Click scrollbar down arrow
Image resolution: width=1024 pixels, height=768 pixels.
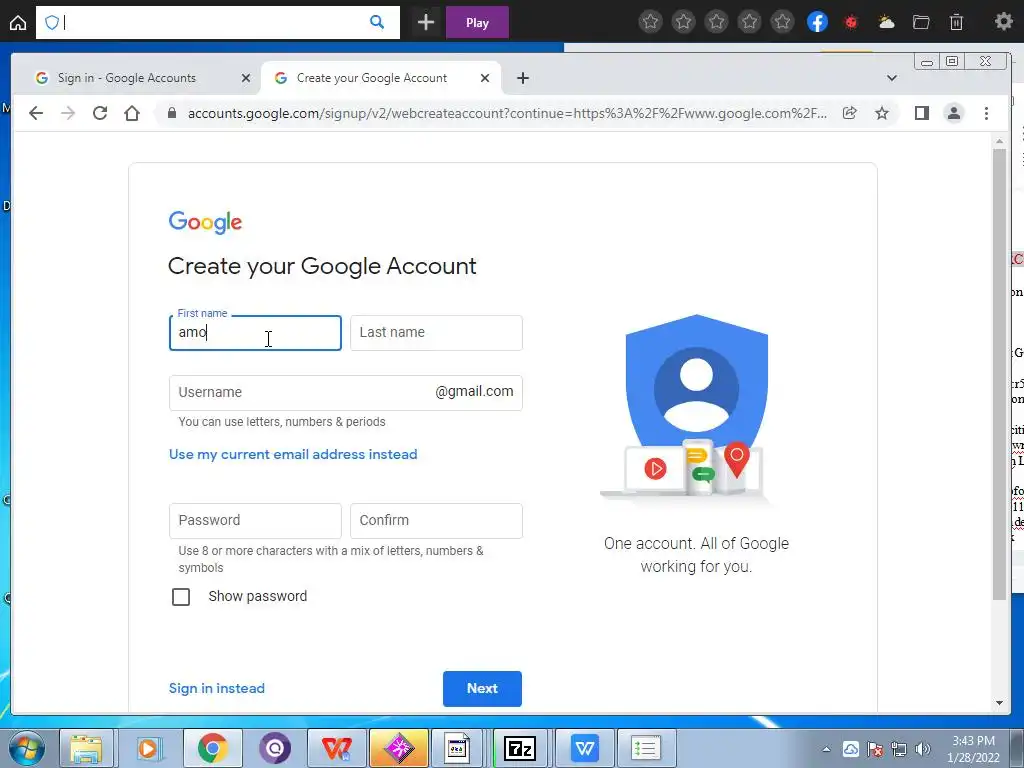pyautogui.click(x=999, y=703)
